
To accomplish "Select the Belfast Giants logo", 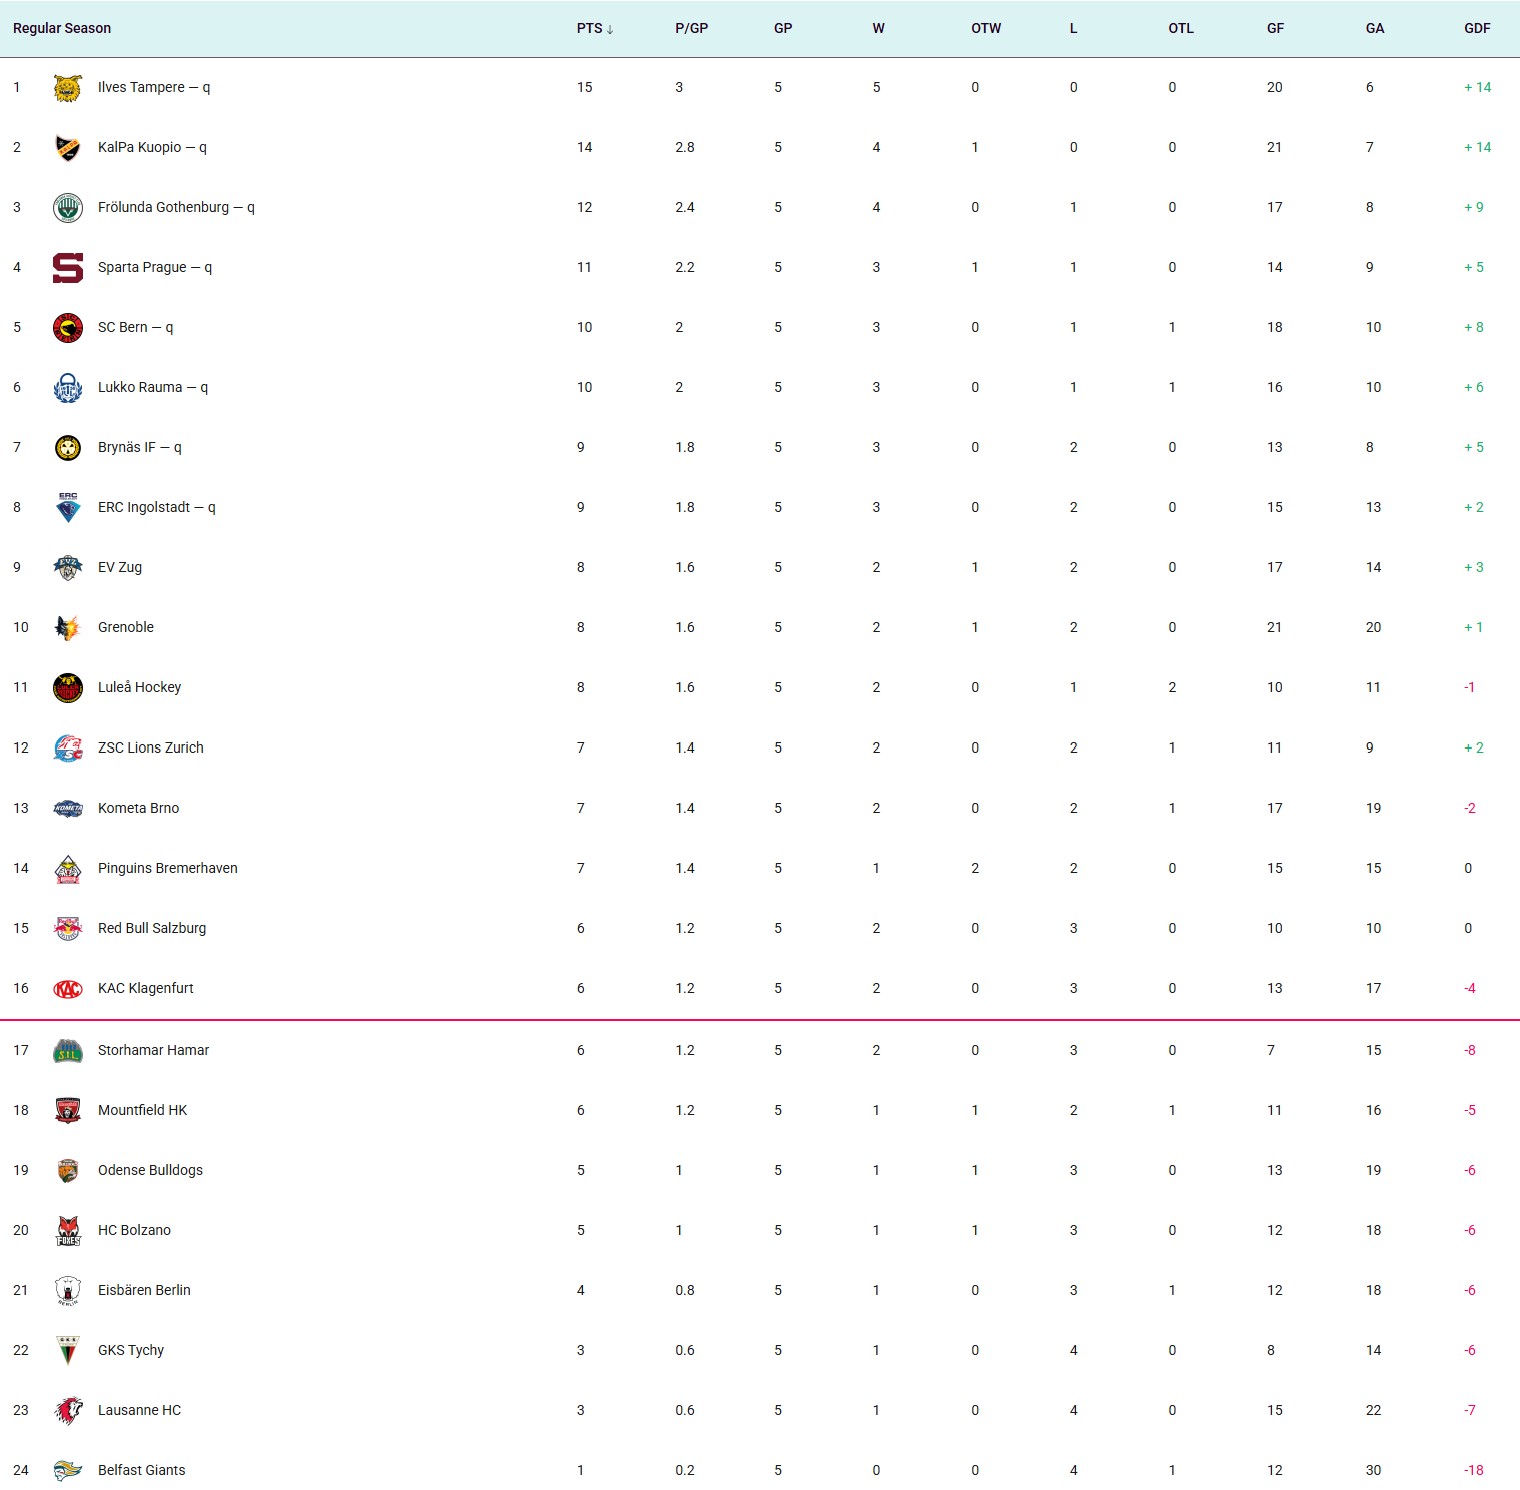I will pyautogui.click(x=68, y=1471).
